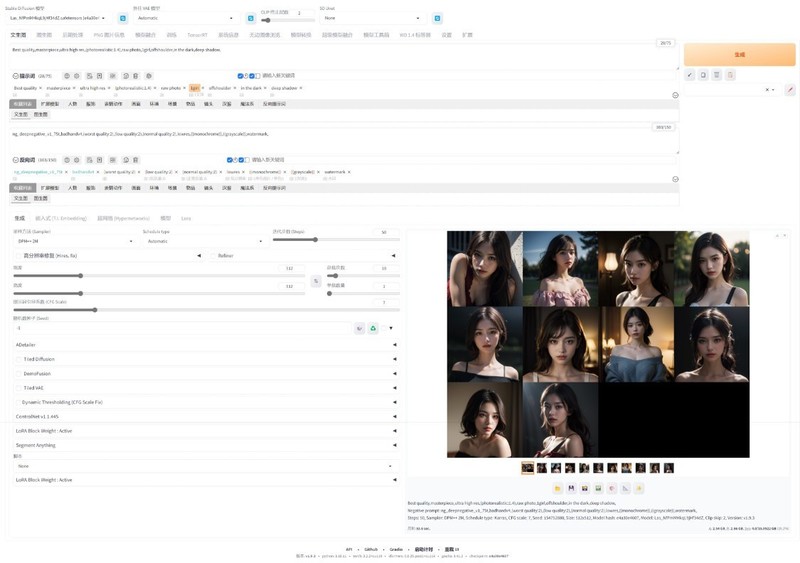Click the refresh icon next to the VAE dropdown

pyautogui.click(x=251, y=18)
